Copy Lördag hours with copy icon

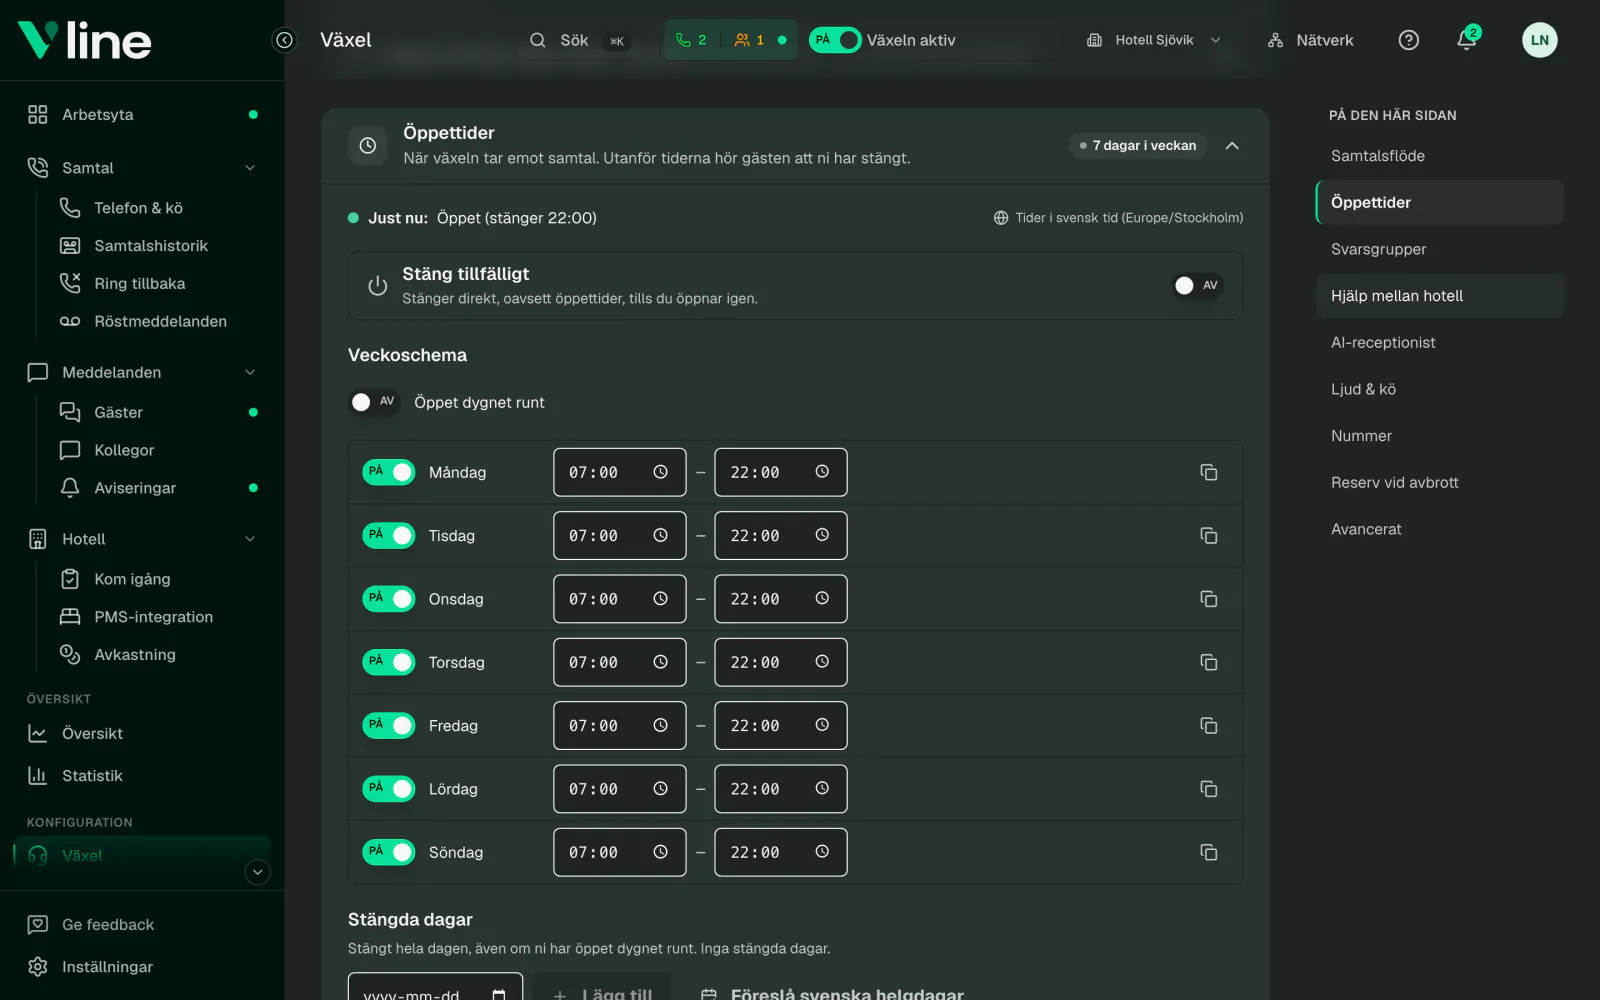1208,789
